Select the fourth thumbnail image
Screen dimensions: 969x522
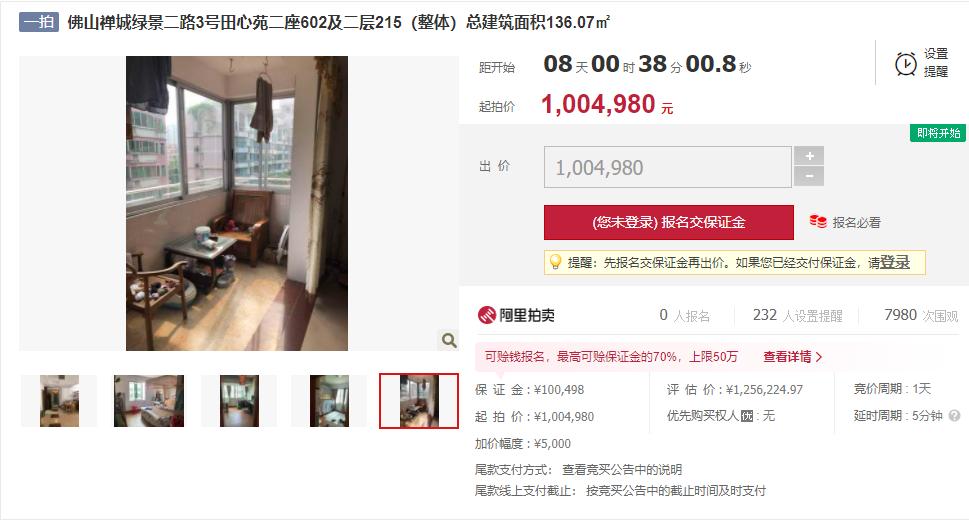(x=329, y=401)
